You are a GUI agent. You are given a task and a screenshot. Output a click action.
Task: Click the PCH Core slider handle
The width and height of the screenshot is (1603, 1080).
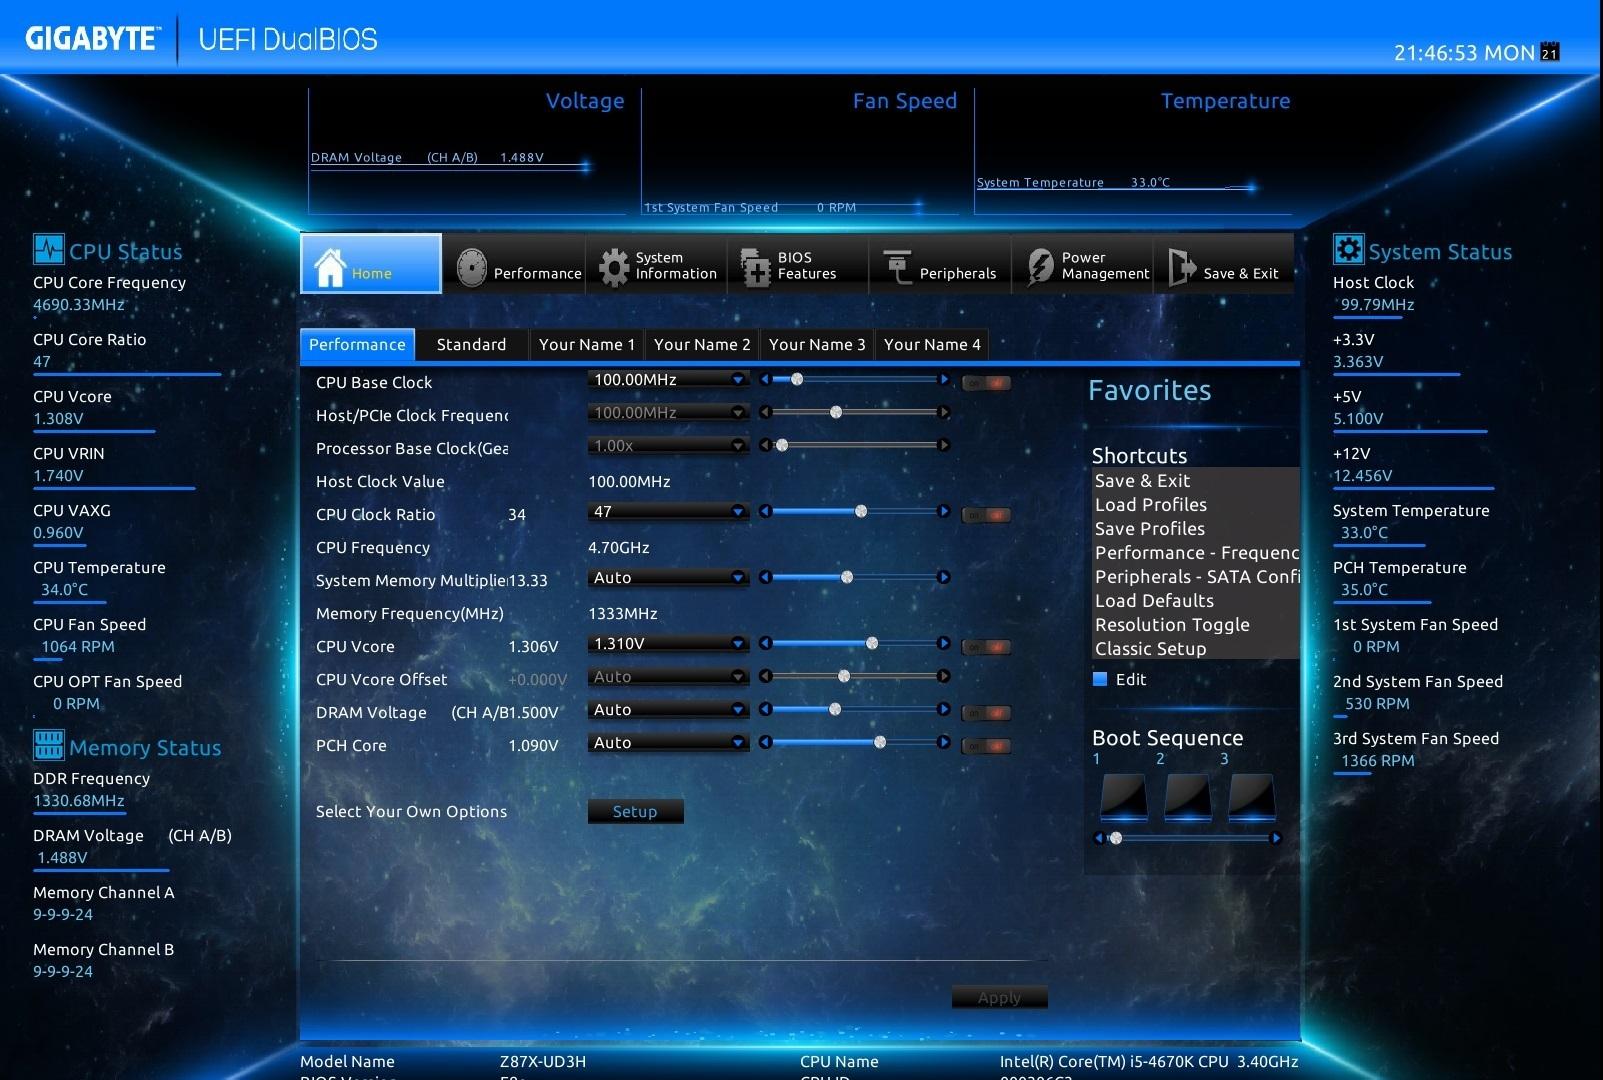[x=879, y=742]
